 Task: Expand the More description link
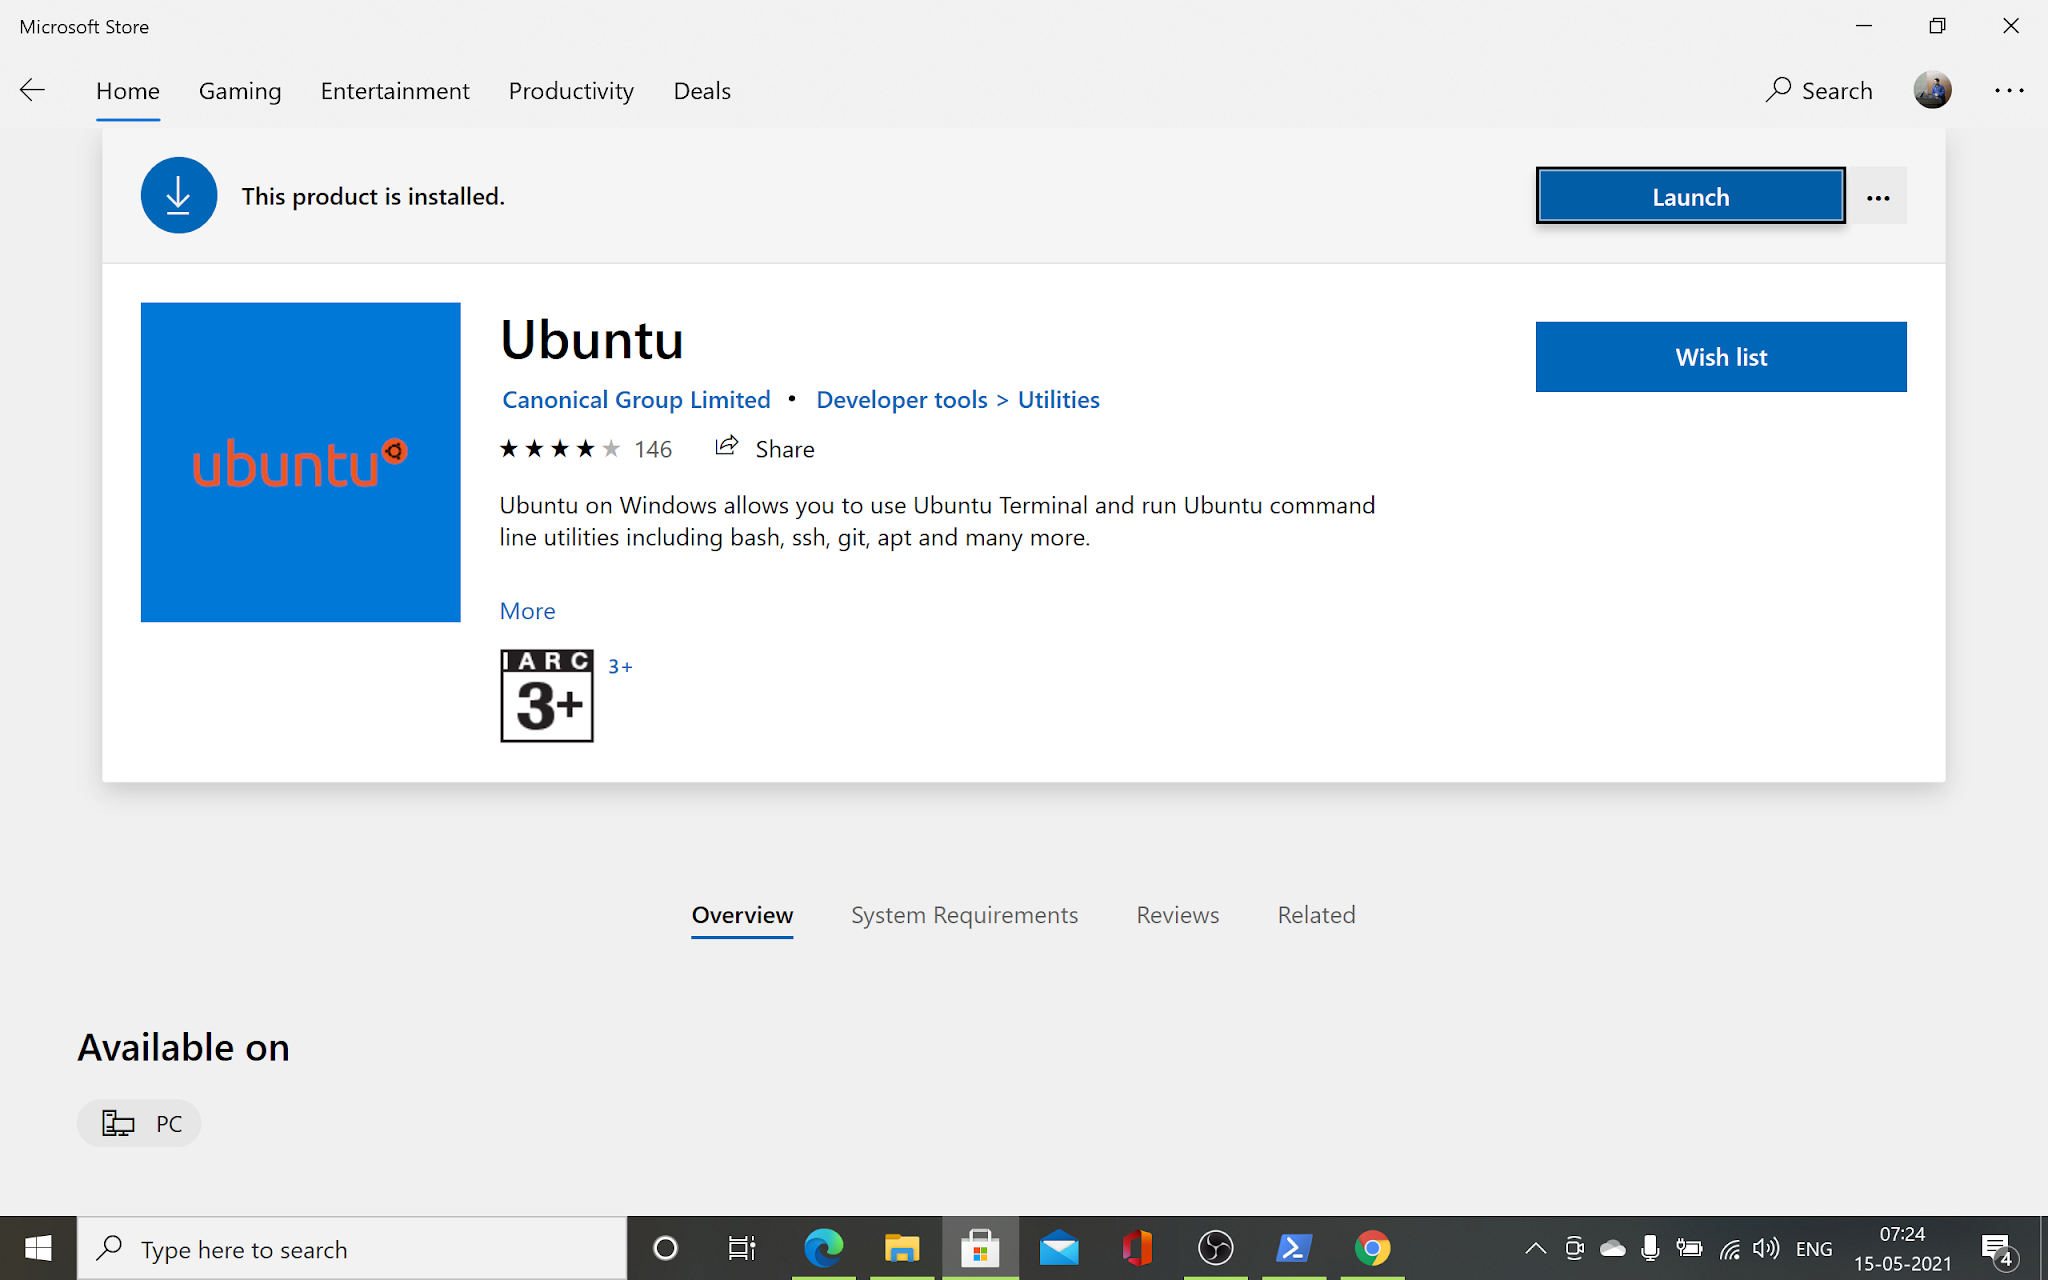[x=527, y=610]
